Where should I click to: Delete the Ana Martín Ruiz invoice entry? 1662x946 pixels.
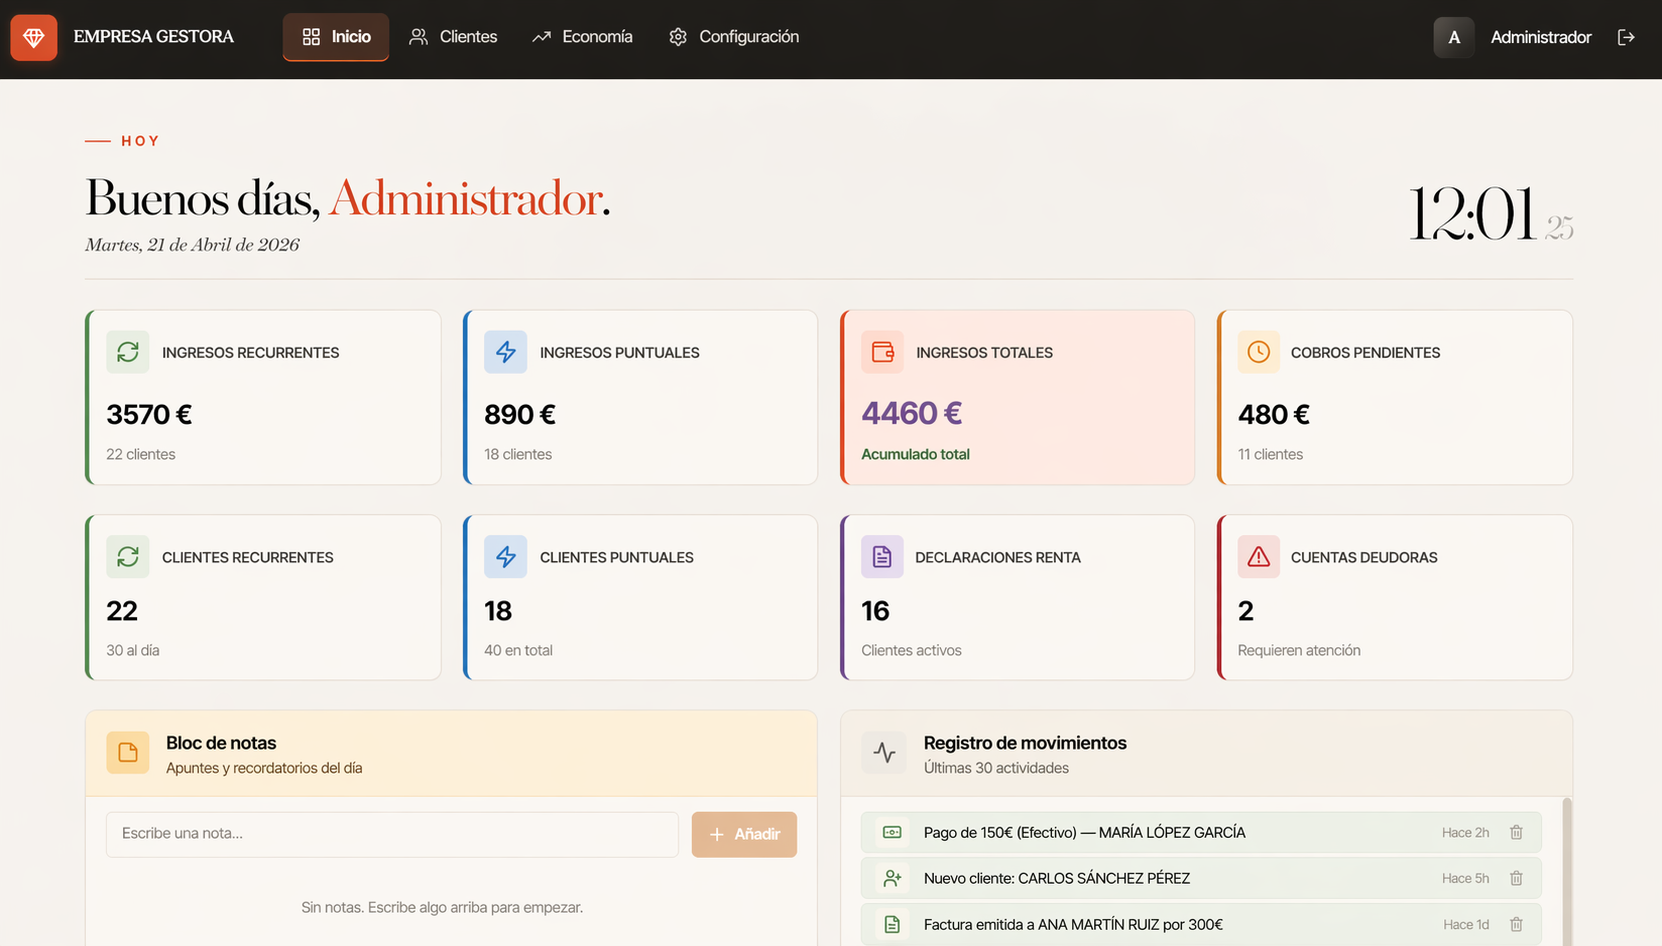pos(1516,924)
